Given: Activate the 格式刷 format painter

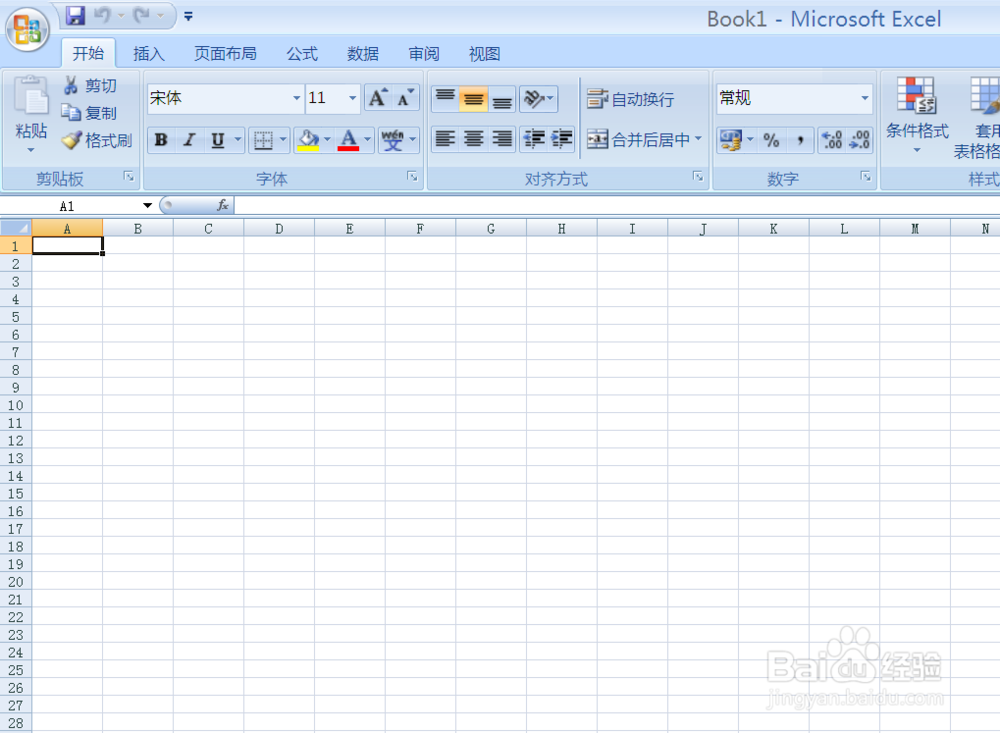Looking at the screenshot, I should [97, 140].
